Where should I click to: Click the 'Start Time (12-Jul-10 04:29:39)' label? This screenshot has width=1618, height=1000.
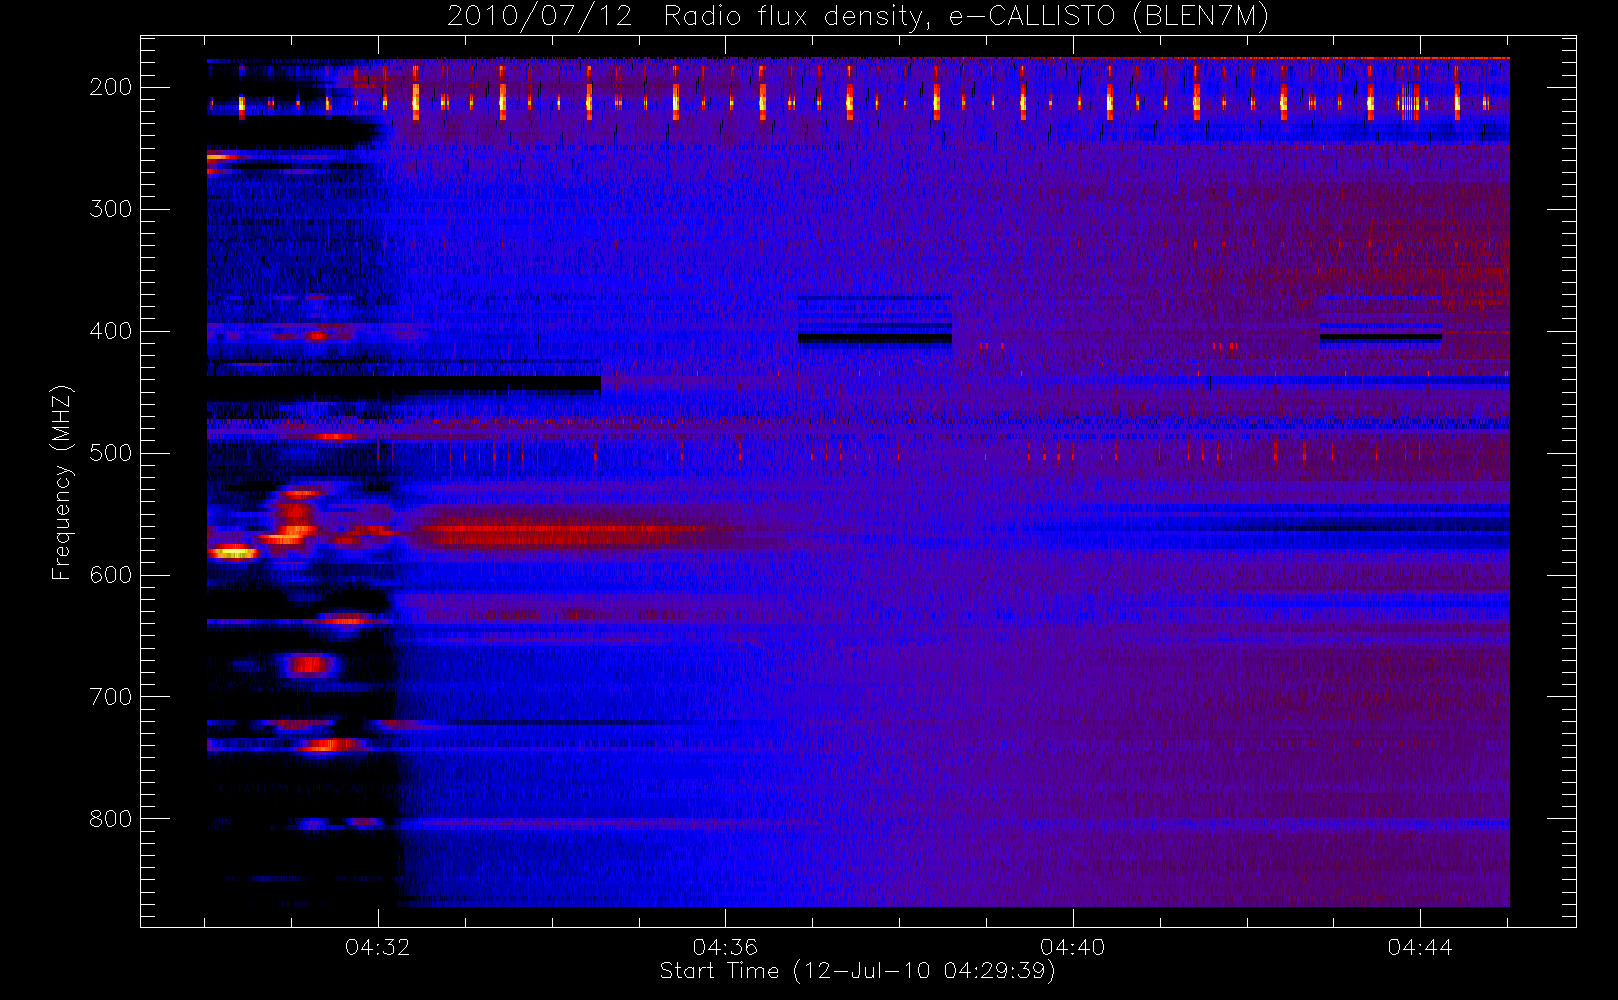(858, 971)
